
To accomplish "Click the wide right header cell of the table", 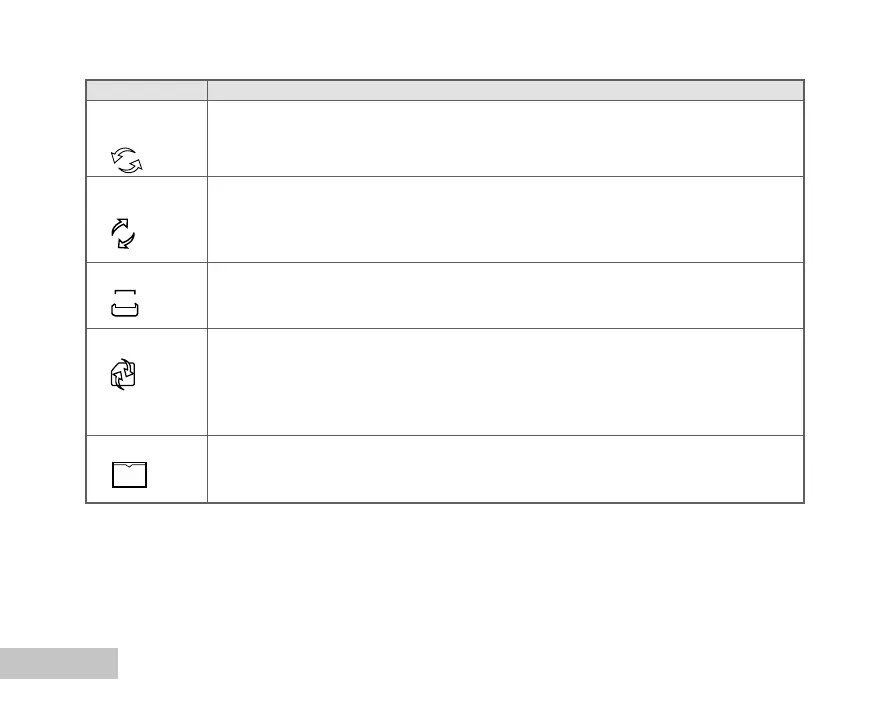I will [505, 90].
